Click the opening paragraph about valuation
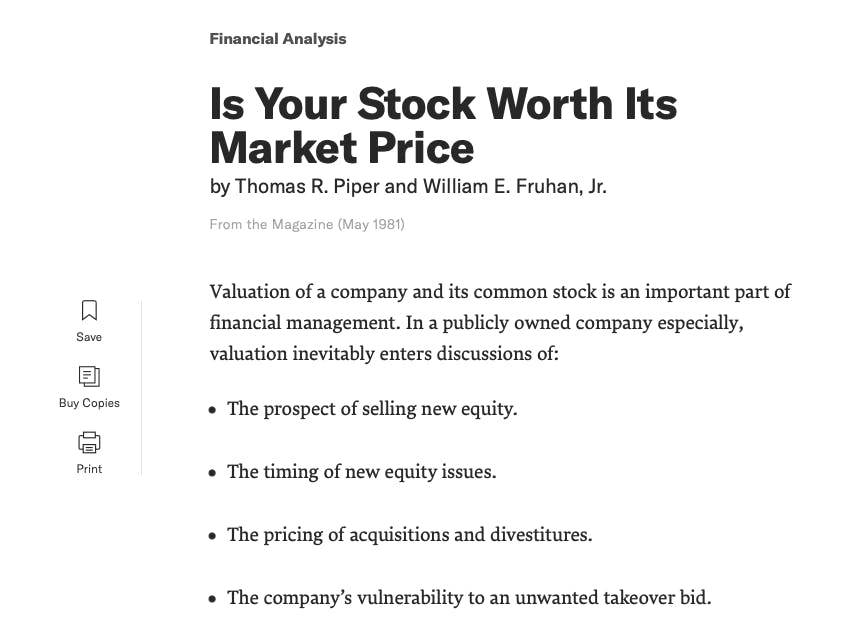The width and height of the screenshot is (856, 641). 500,323
